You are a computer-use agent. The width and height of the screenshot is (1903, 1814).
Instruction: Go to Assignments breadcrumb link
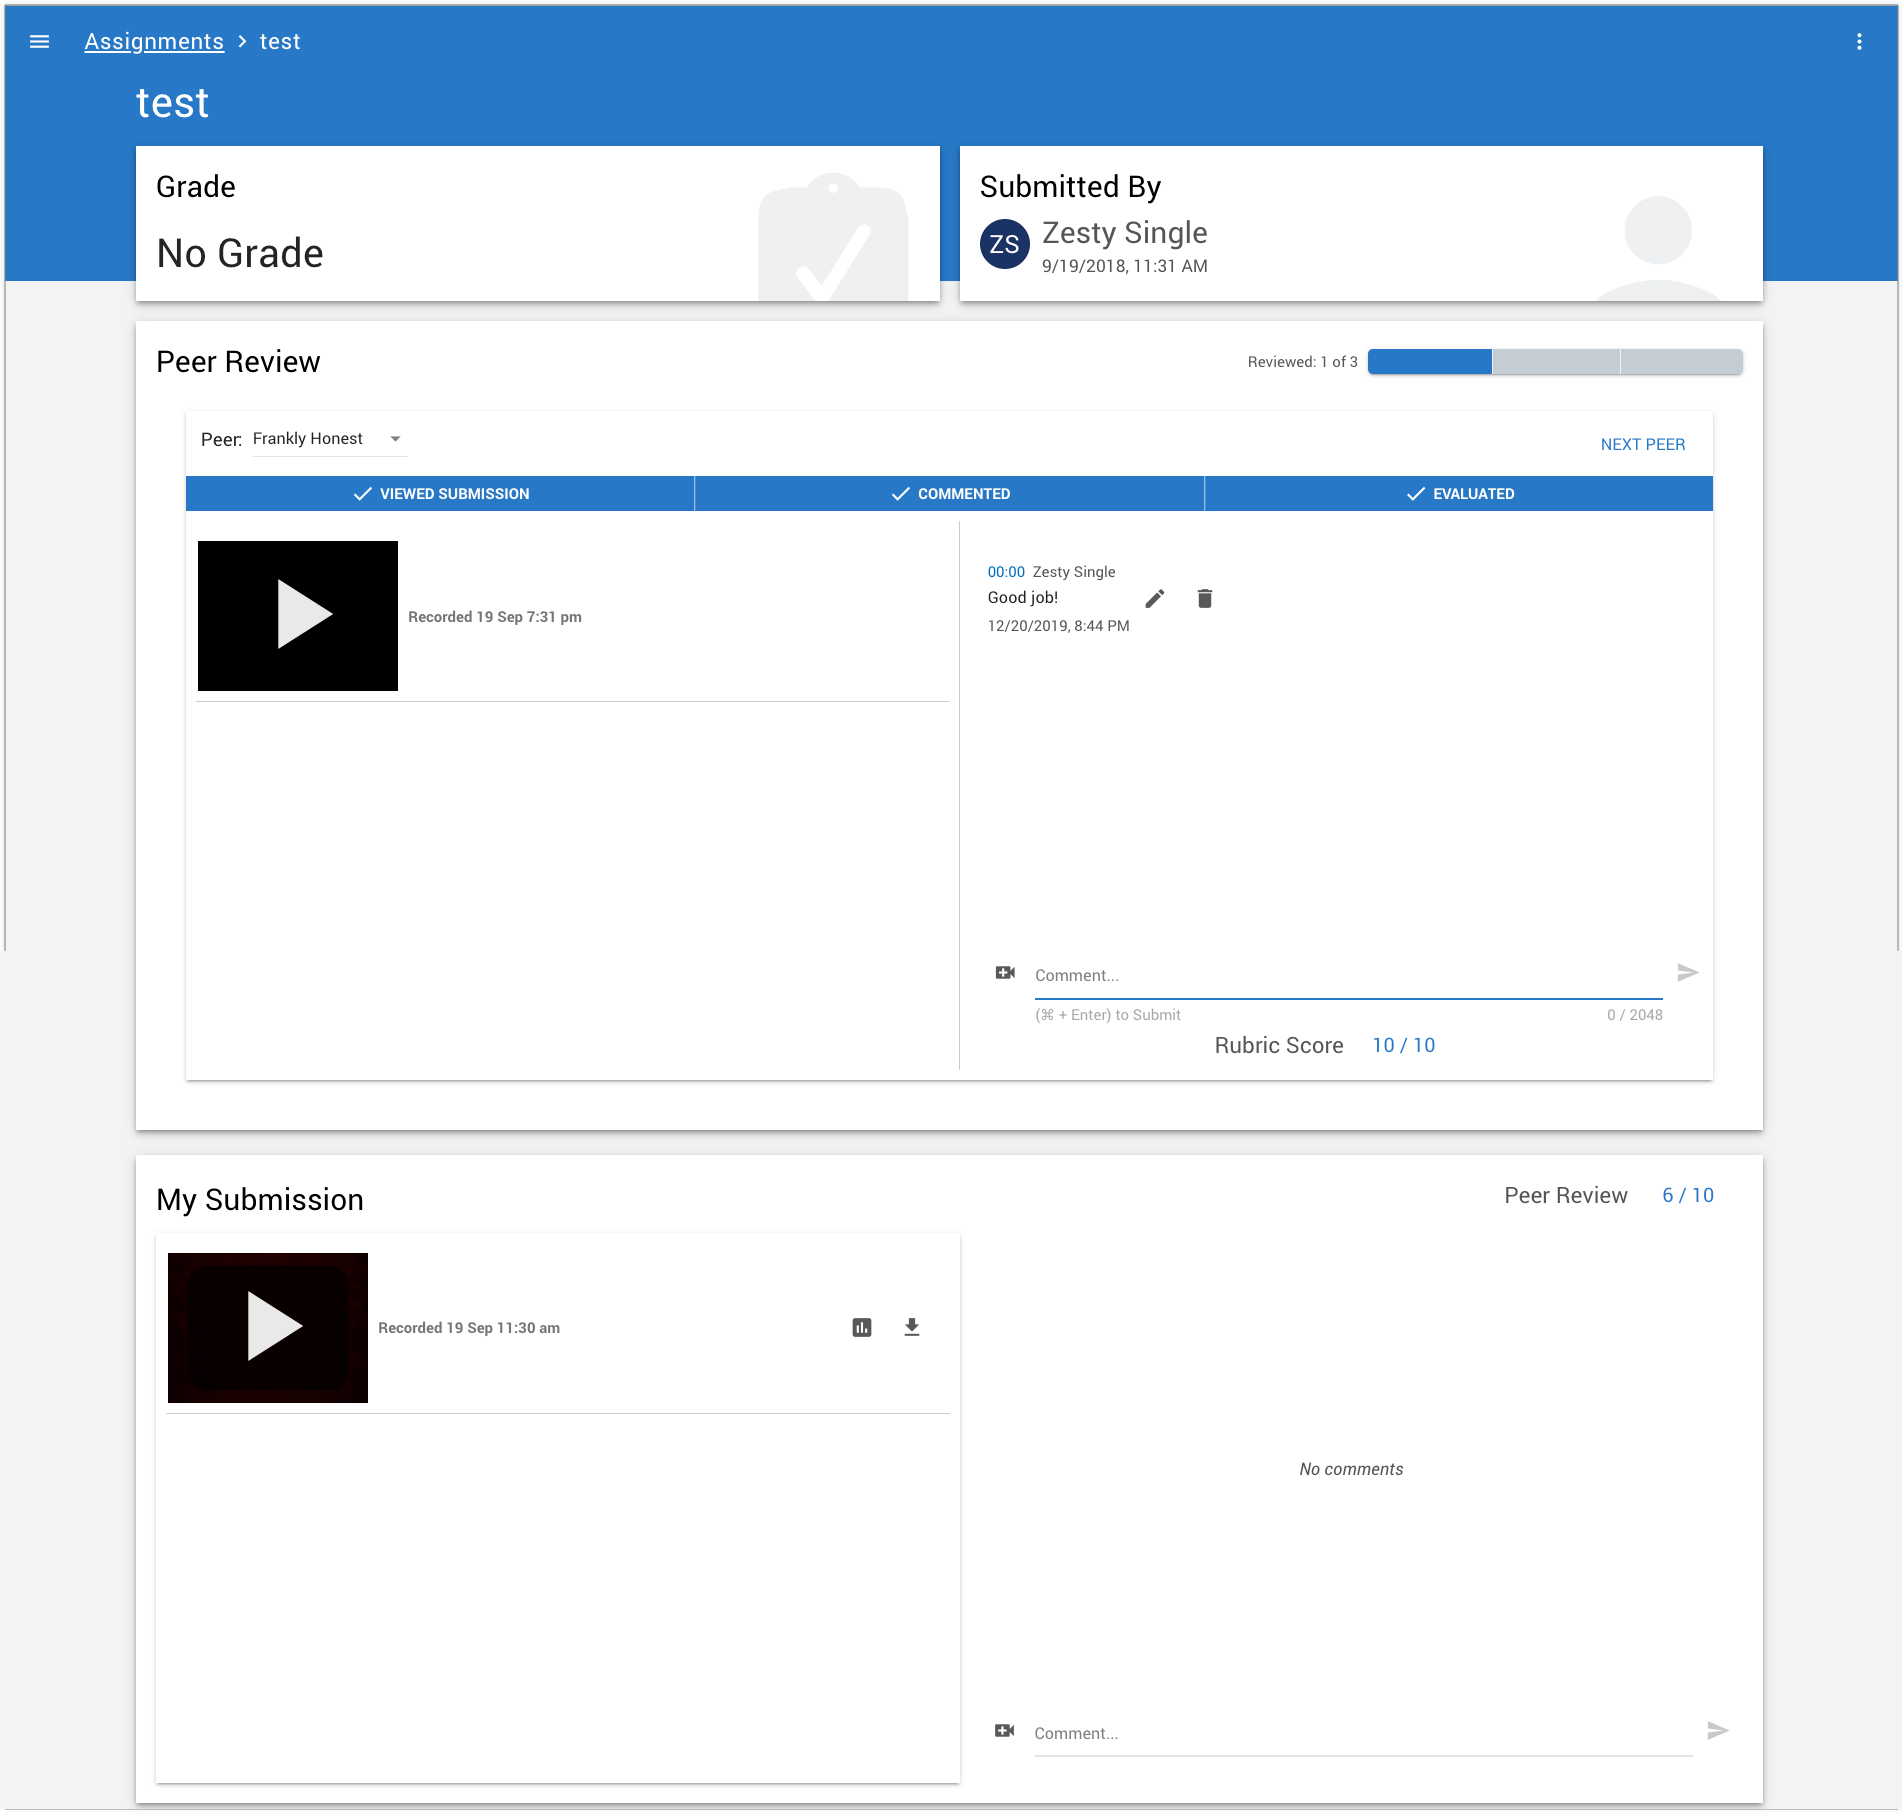tap(154, 42)
